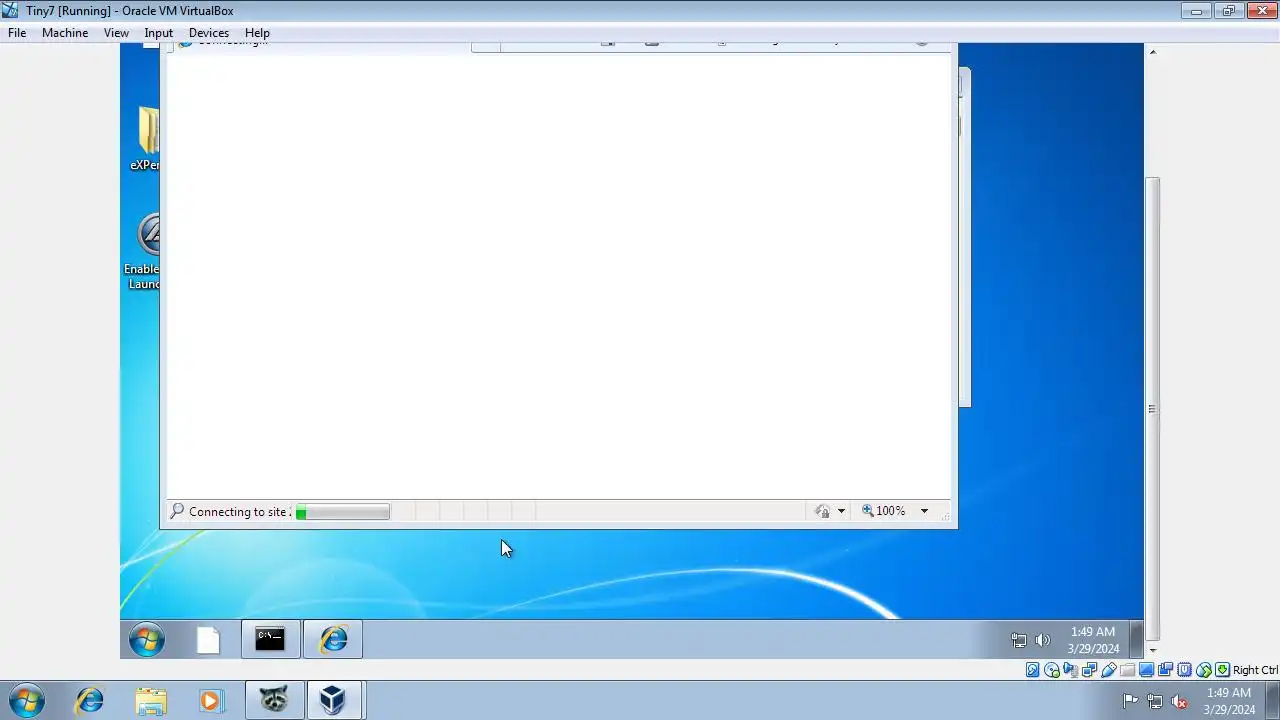Image resolution: width=1280 pixels, height=720 pixels.
Task: Click the host network tray icon
Action: (1155, 701)
